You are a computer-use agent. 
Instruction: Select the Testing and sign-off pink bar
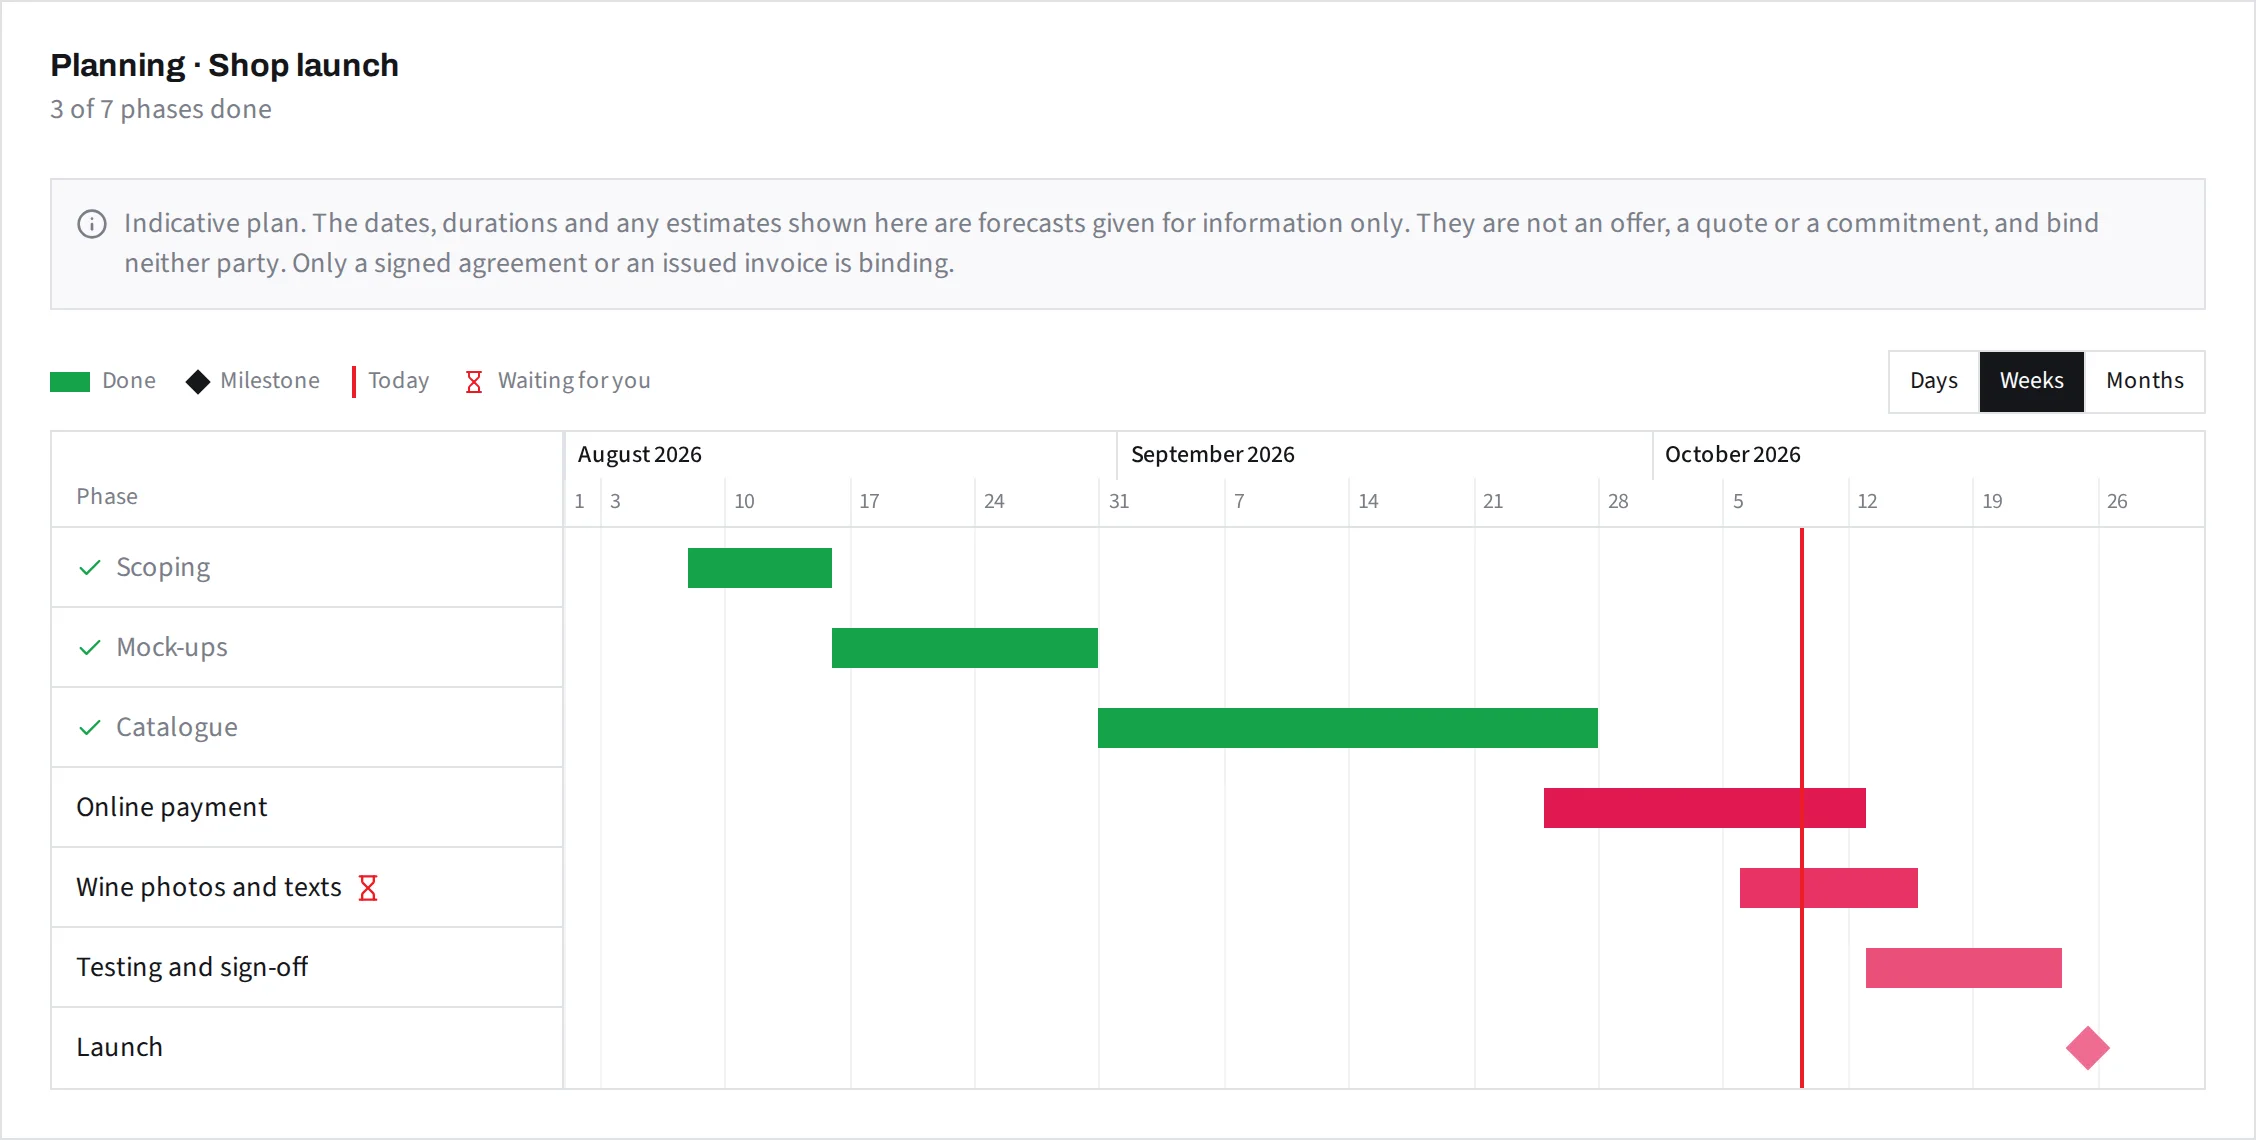1964,968
